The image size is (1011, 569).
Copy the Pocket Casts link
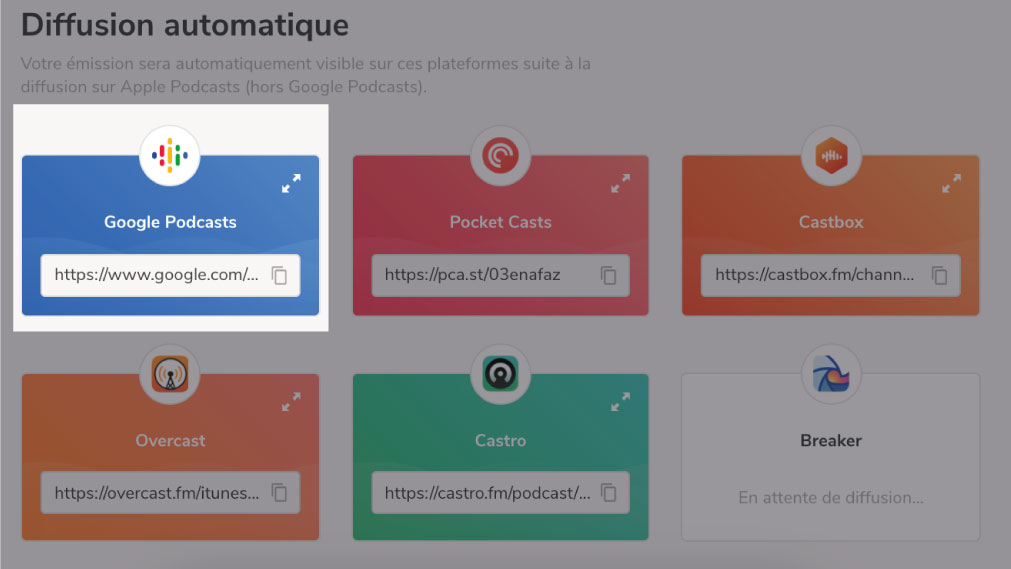click(609, 275)
